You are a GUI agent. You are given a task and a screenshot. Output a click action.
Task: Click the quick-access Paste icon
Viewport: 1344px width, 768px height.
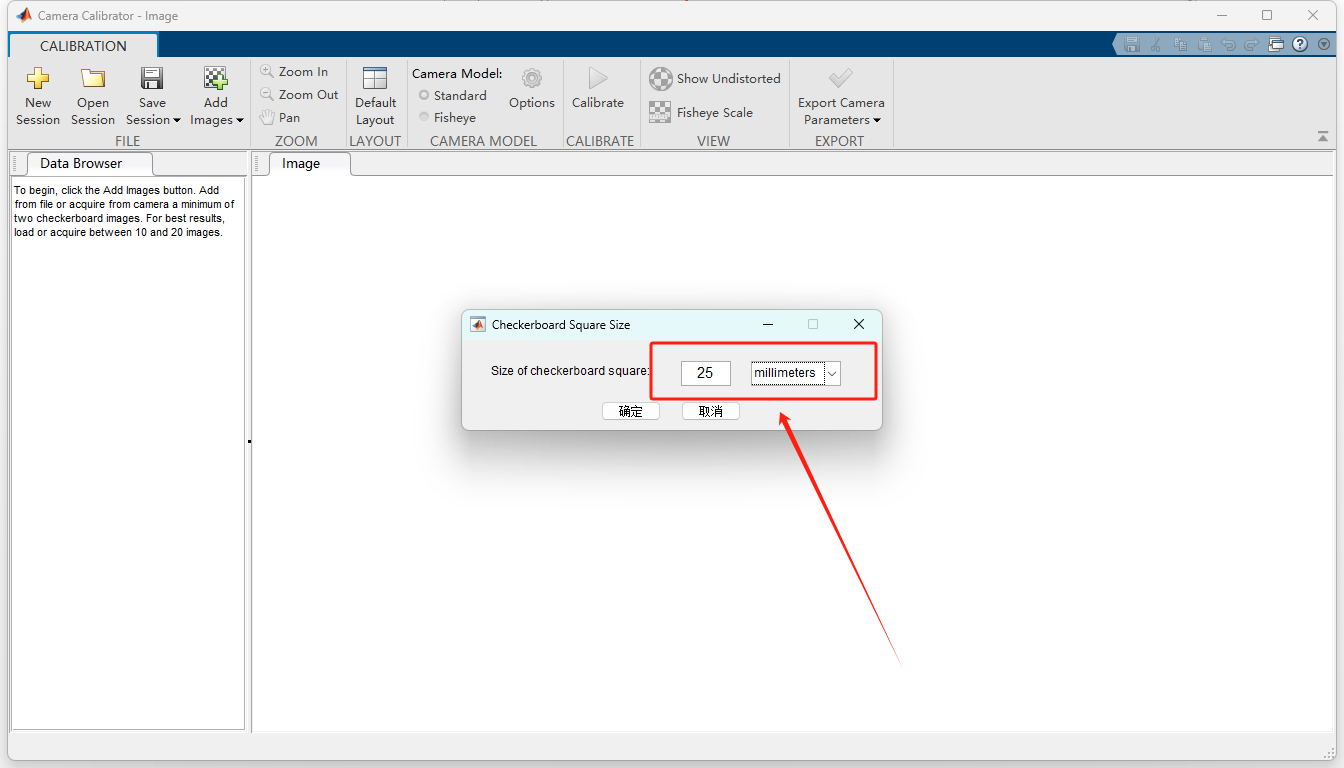coord(1205,45)
